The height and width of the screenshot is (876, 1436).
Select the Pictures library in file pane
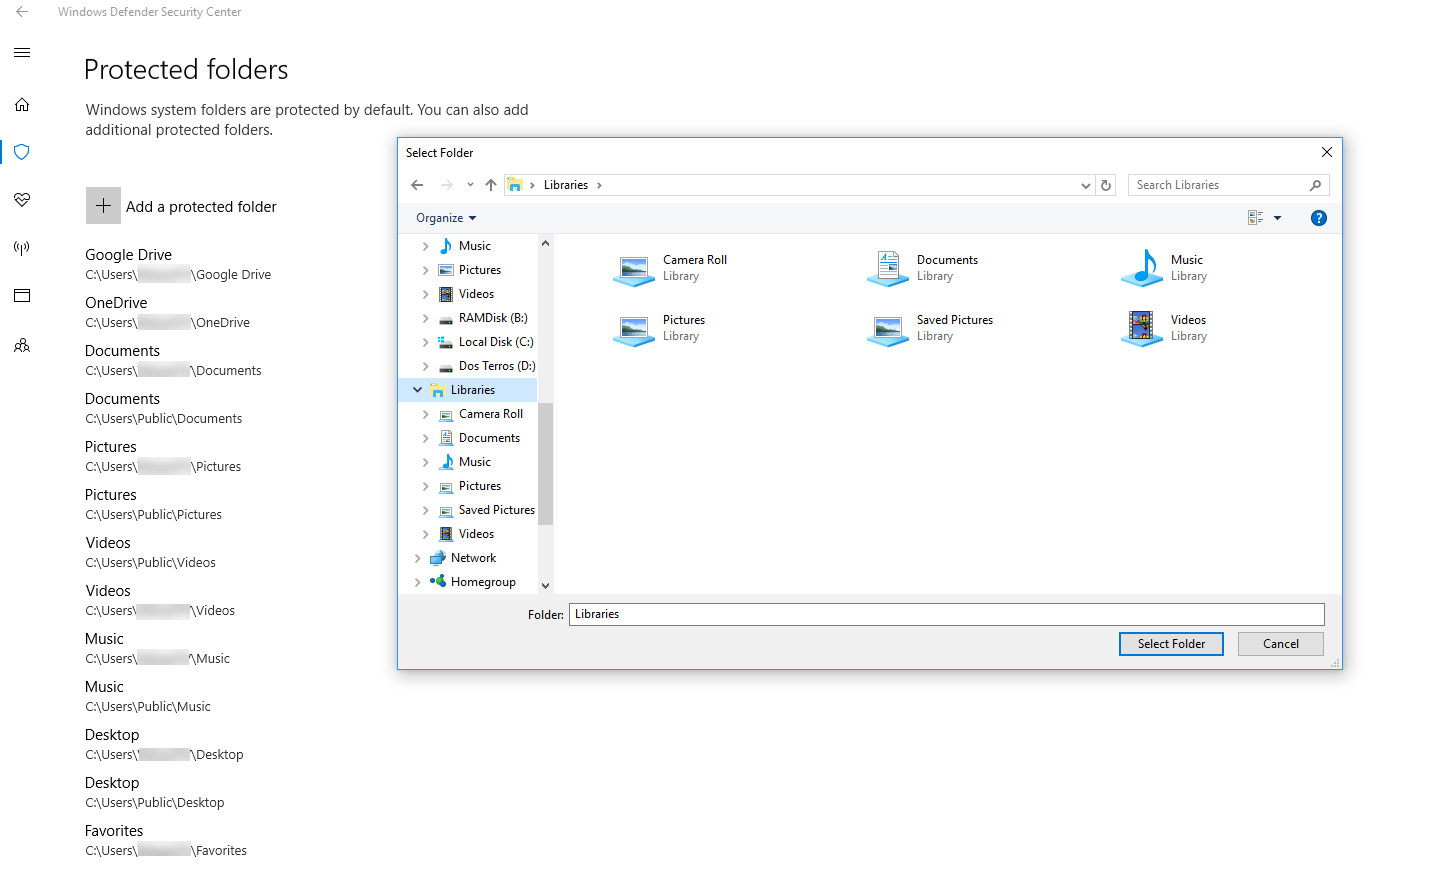click(660, 328)
